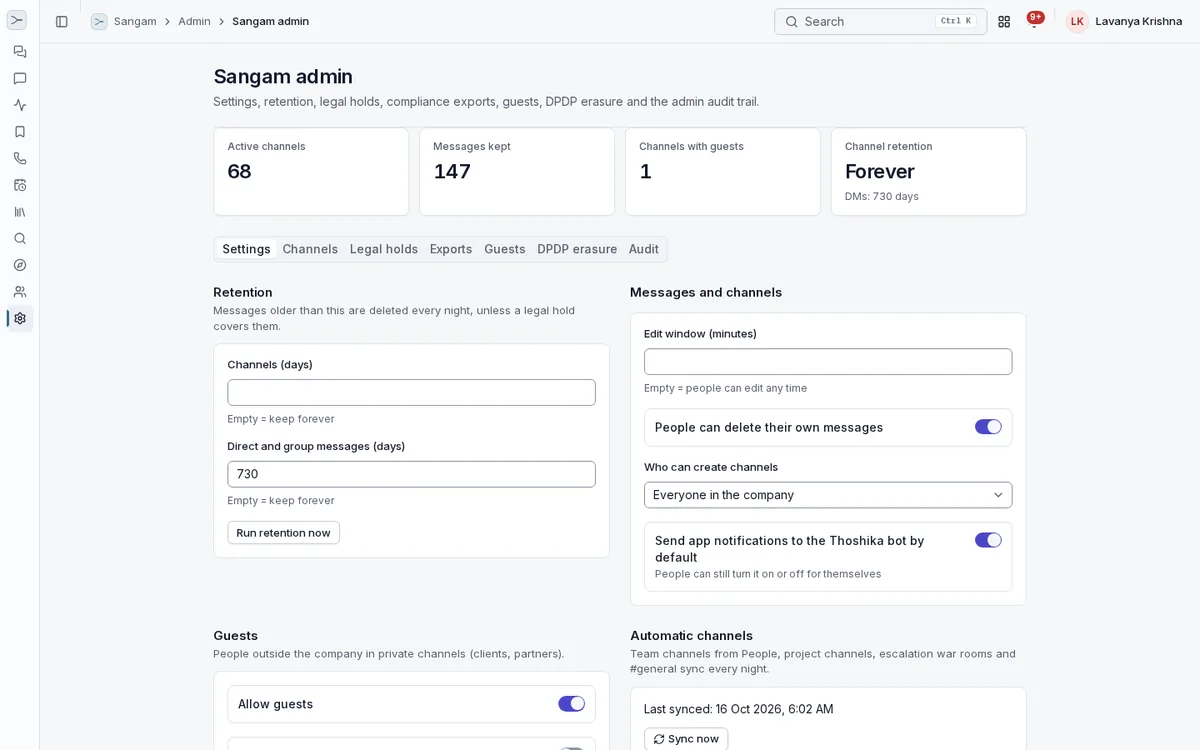Image resolution: width=1200 pixels, height=750 pixels.
Task: Open notifications with the 9+ badge
Action: pyautogui.click(x=1034, y=20)
